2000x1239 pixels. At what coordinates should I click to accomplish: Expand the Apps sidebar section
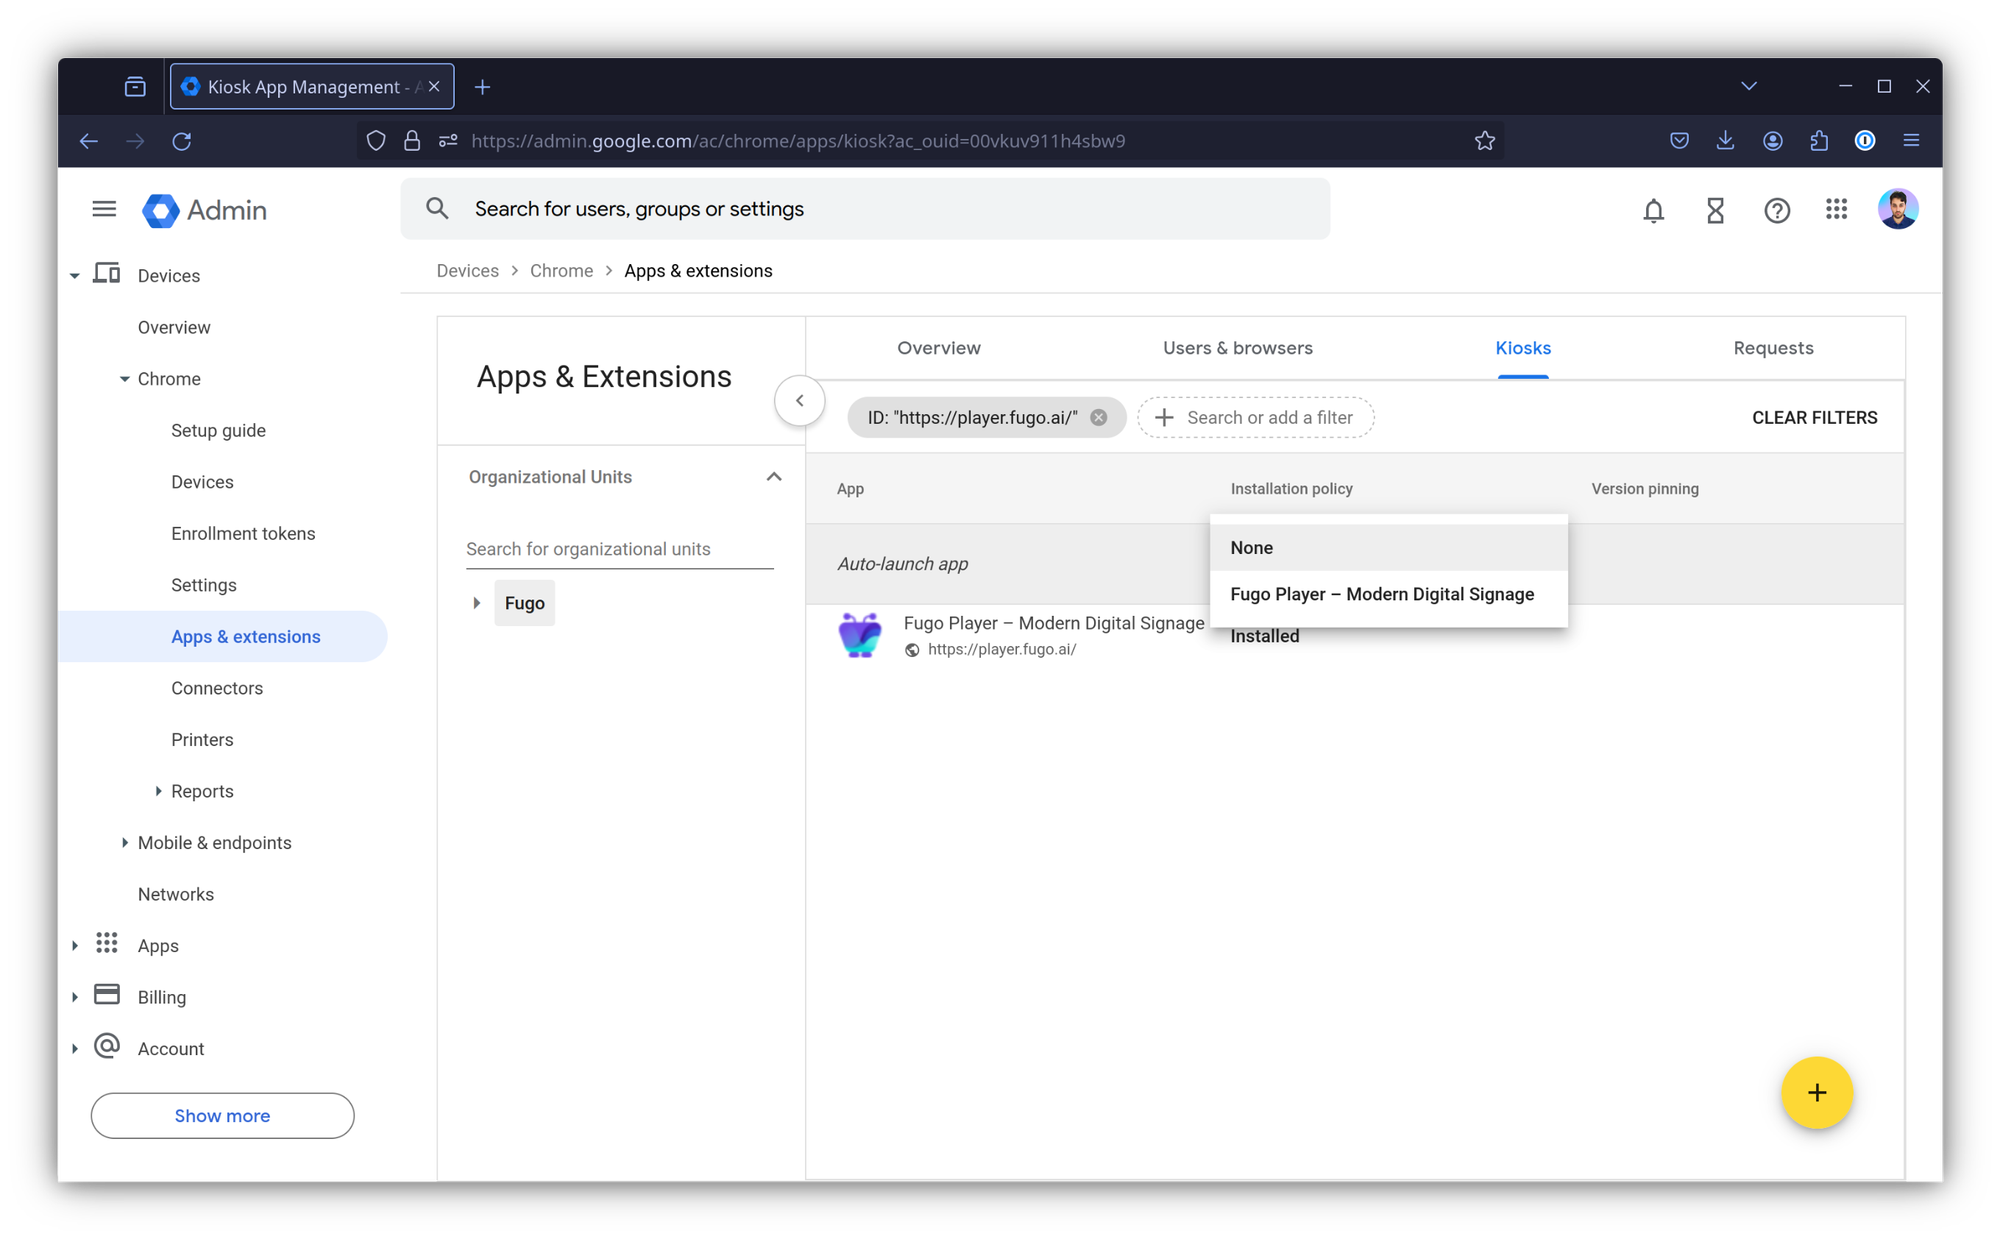point(75,946)
